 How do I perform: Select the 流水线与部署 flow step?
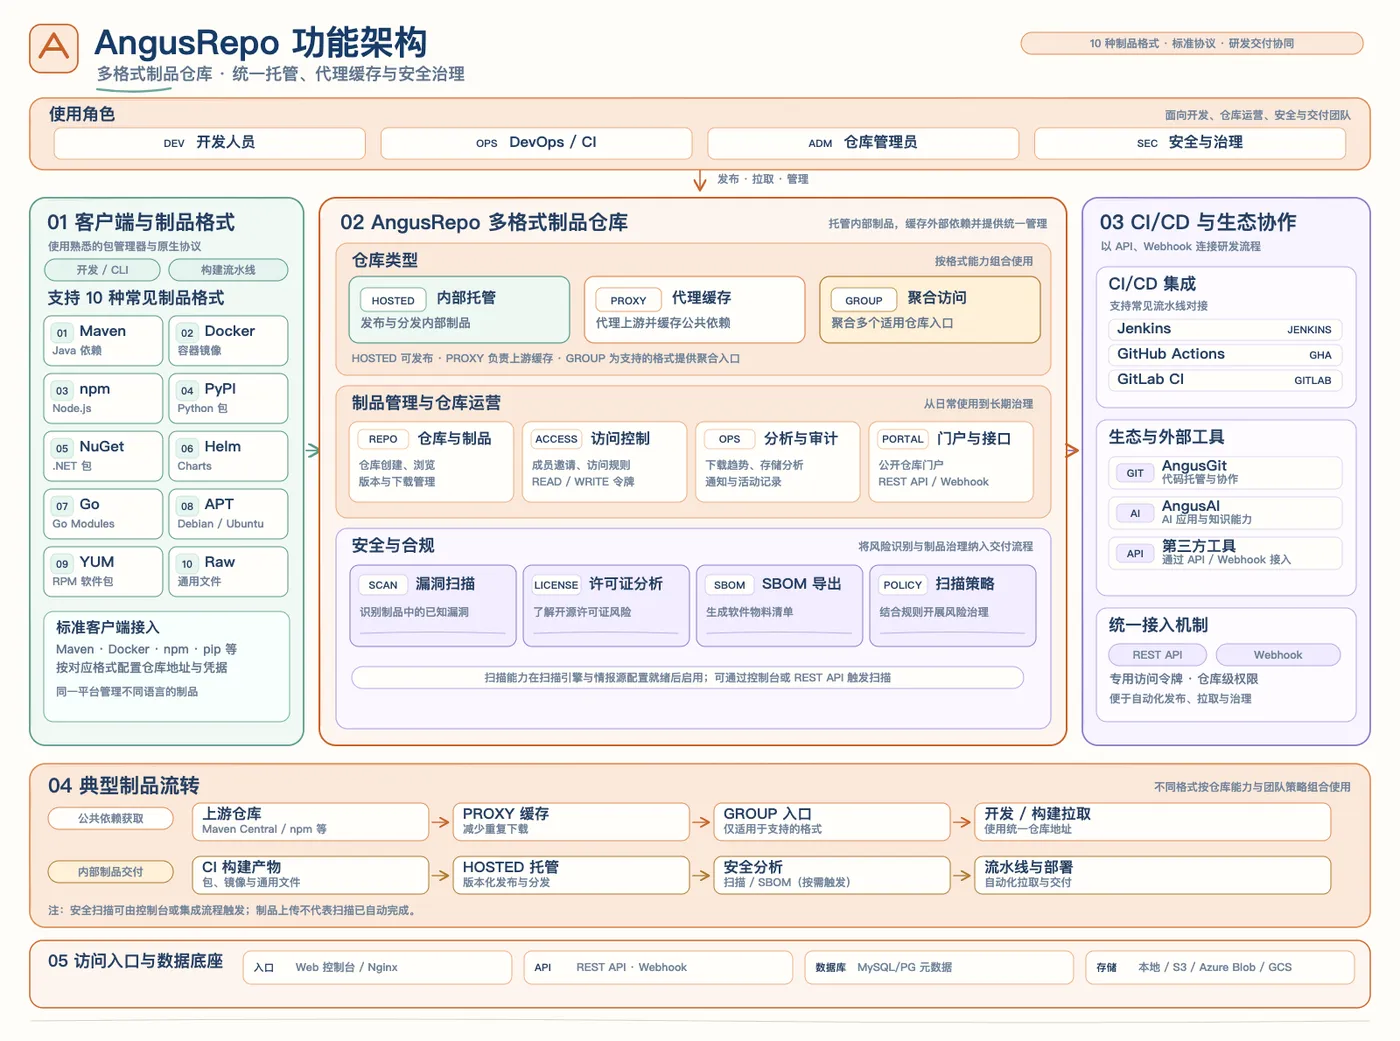point(1152,875)
